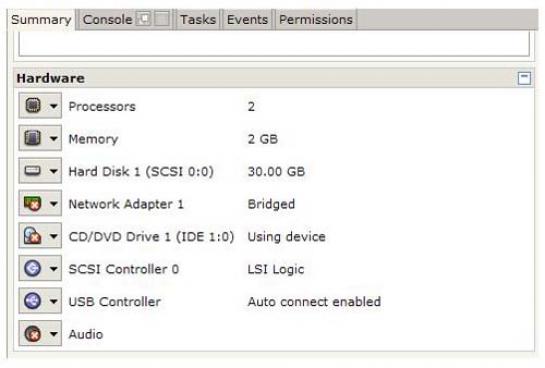
Task: Switch to the Tasks tab
Action: pos(198,19)
